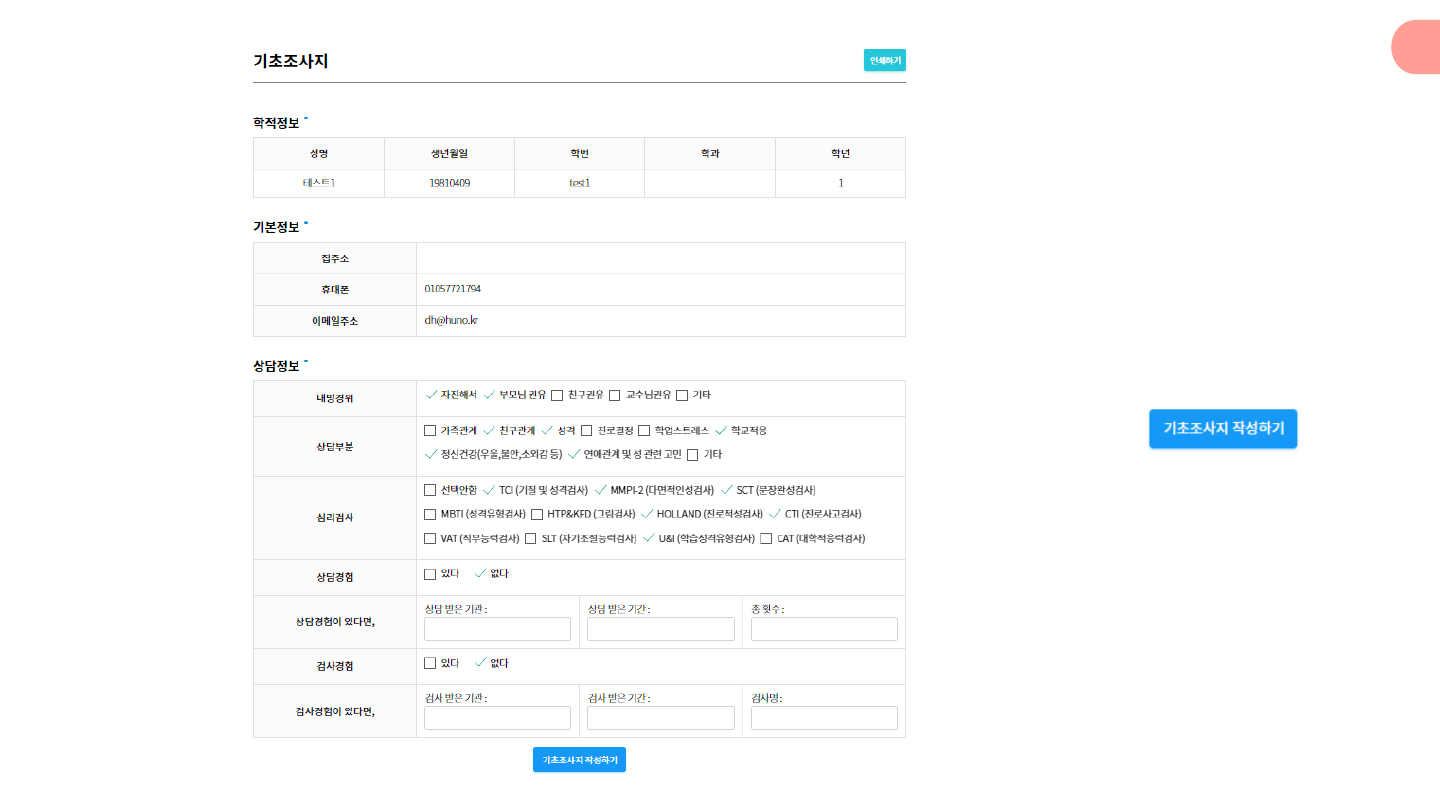
Task: Click the student ID value test1
Action: 580,183
